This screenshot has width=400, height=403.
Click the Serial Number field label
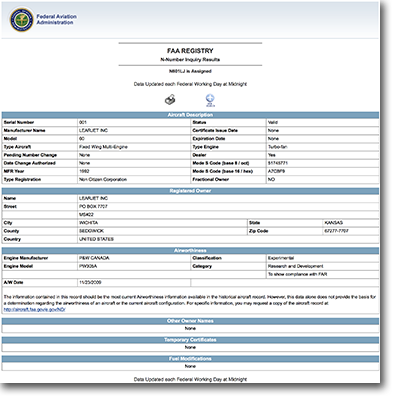pyautogui.click(x=19, y=123)
